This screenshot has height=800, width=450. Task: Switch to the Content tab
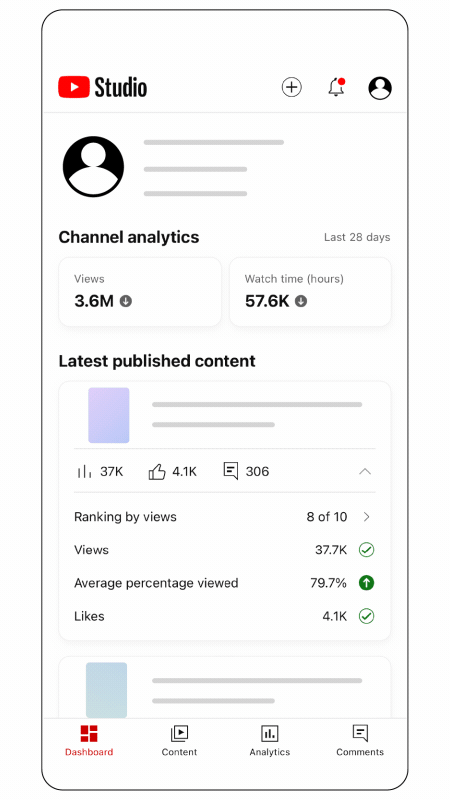click(x=179, y=740)
